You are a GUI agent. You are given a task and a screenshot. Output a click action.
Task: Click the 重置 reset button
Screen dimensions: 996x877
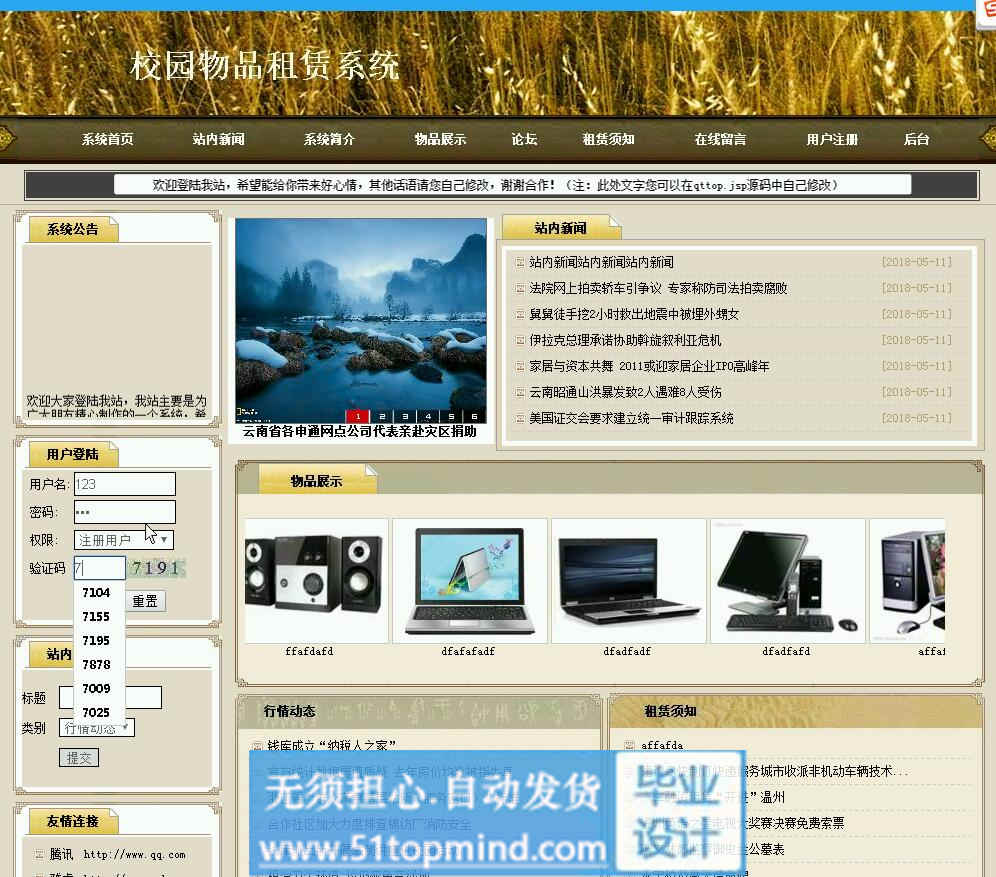(145, 601)
